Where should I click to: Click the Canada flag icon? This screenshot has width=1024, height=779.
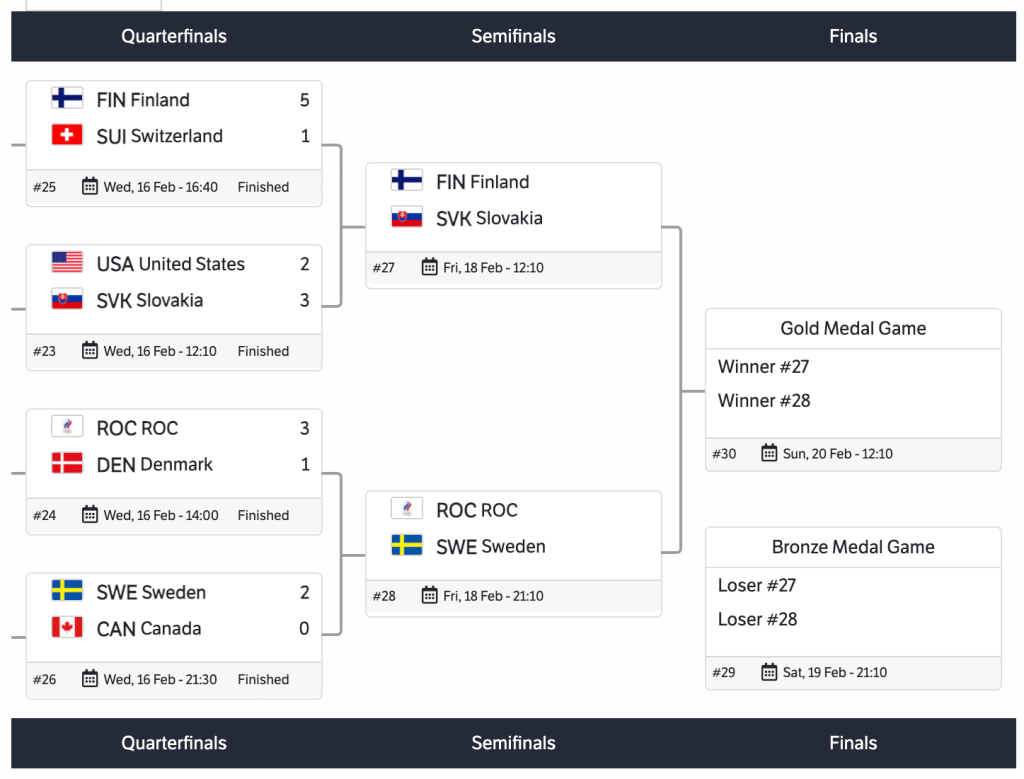click(67, 627)
